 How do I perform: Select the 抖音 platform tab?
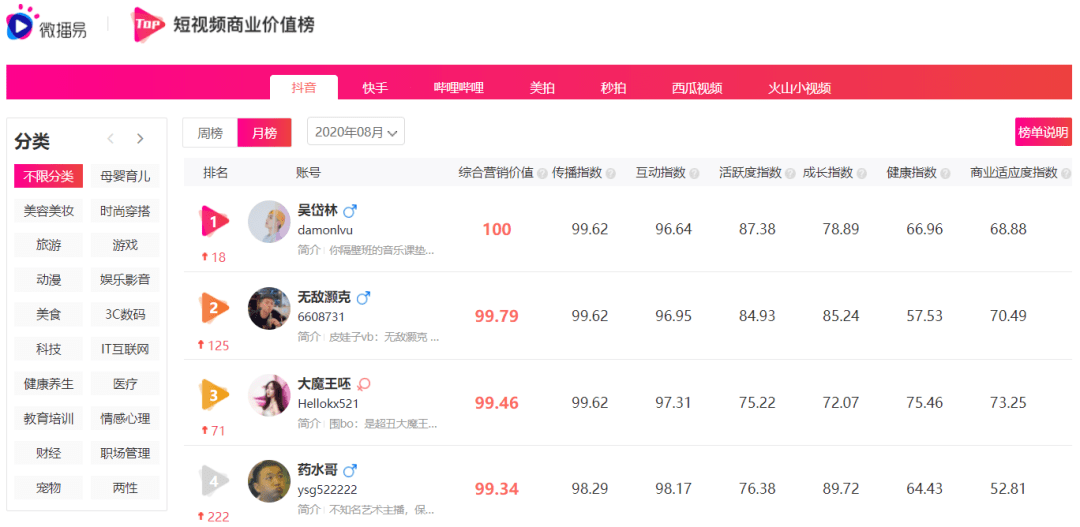[x=304, y=87]
